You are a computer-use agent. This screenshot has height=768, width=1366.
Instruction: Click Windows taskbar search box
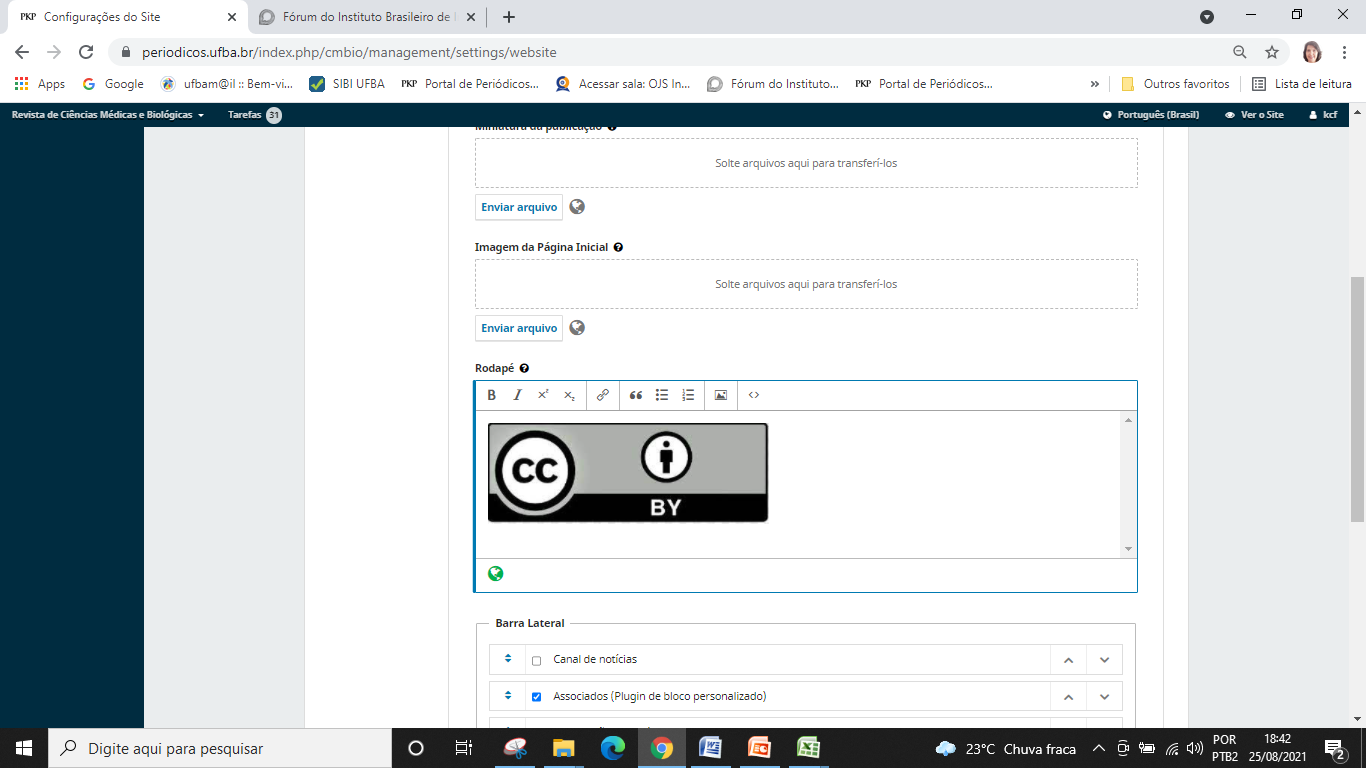pos(220,748)
